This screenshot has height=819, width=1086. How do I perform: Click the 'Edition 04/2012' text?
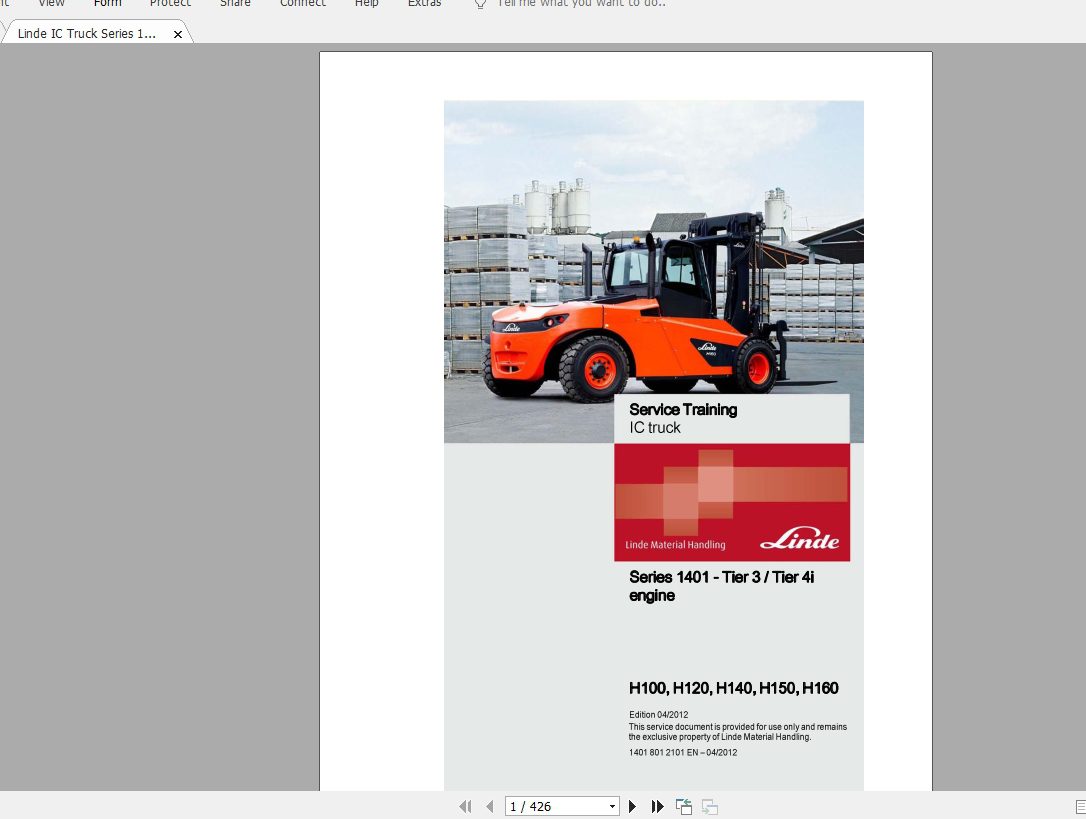tap(659, 714)
